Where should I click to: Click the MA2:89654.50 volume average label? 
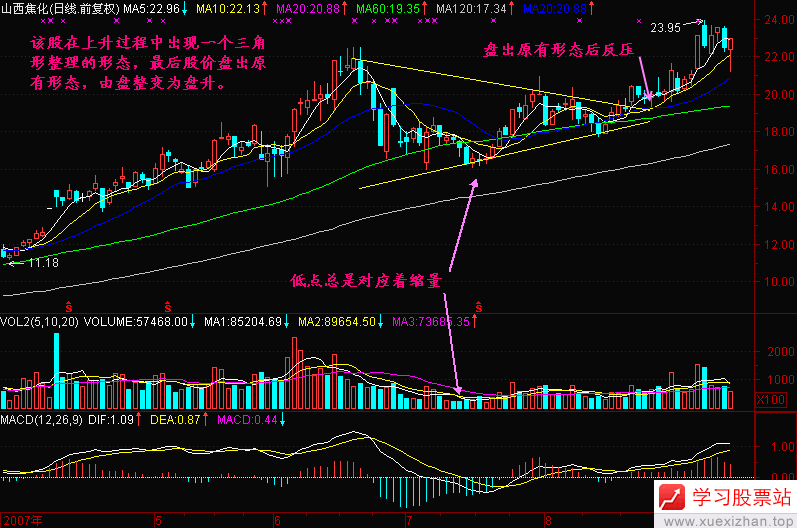(x=336, y=322)
